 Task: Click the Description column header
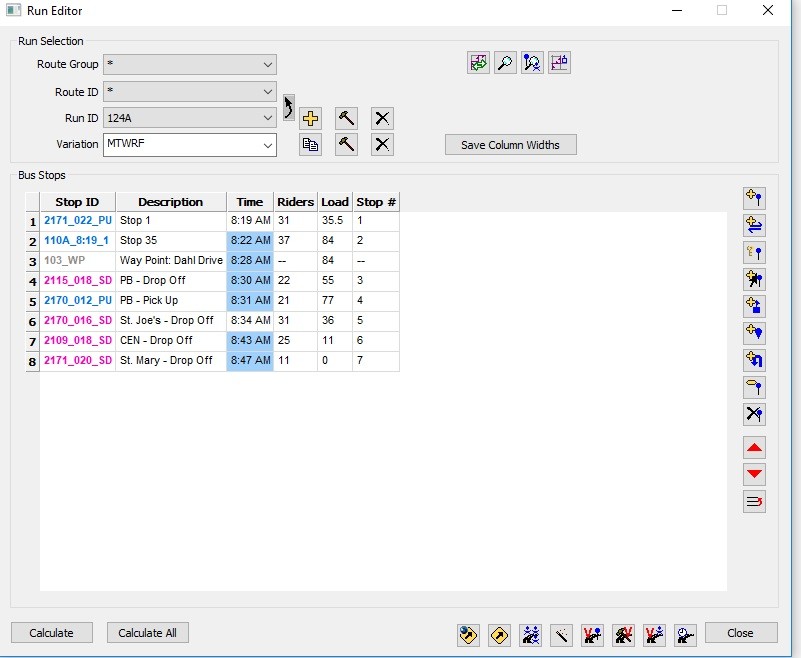tap(171, 202)
